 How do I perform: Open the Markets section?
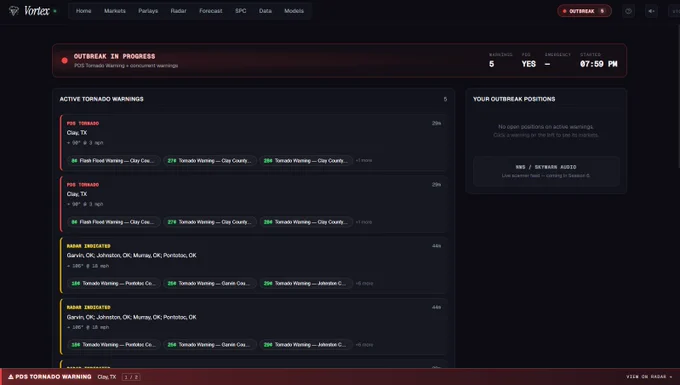[114, 11]
